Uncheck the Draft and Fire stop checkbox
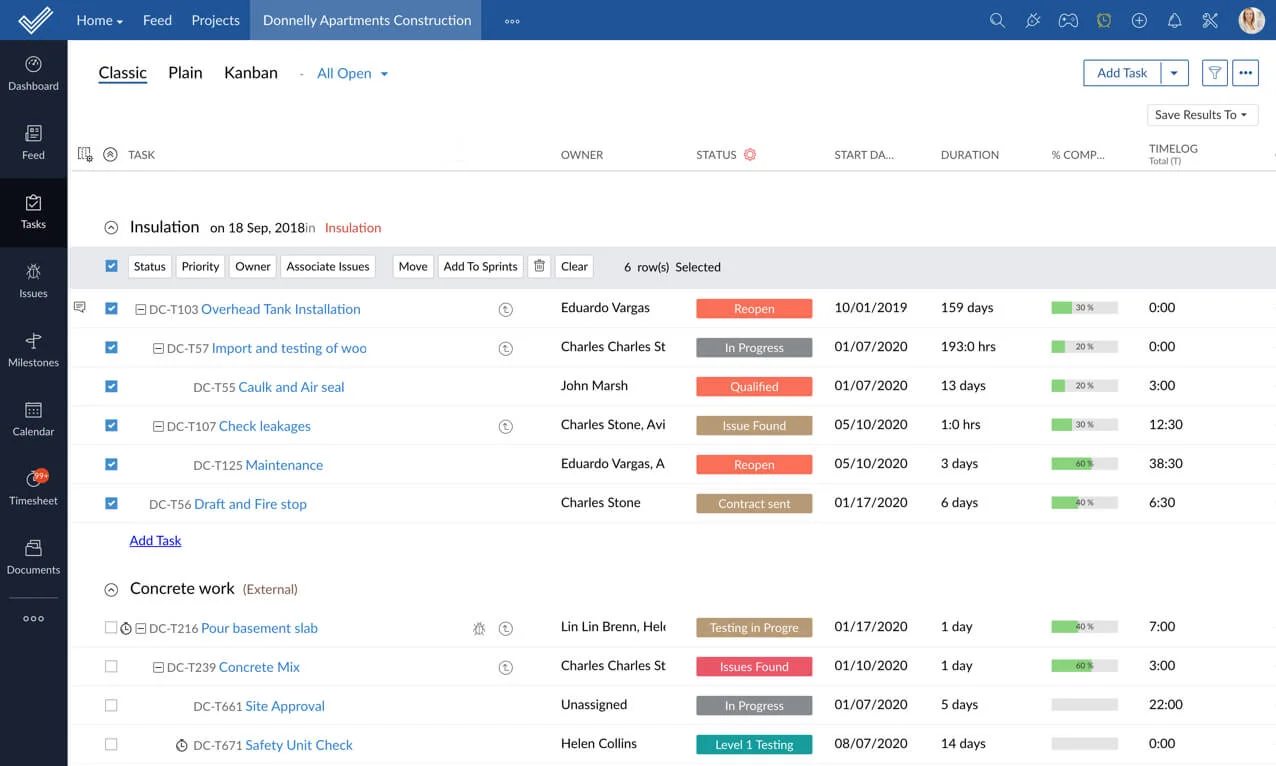The image size is (1276, 766). pyautogui.click(x=111, y=503)
